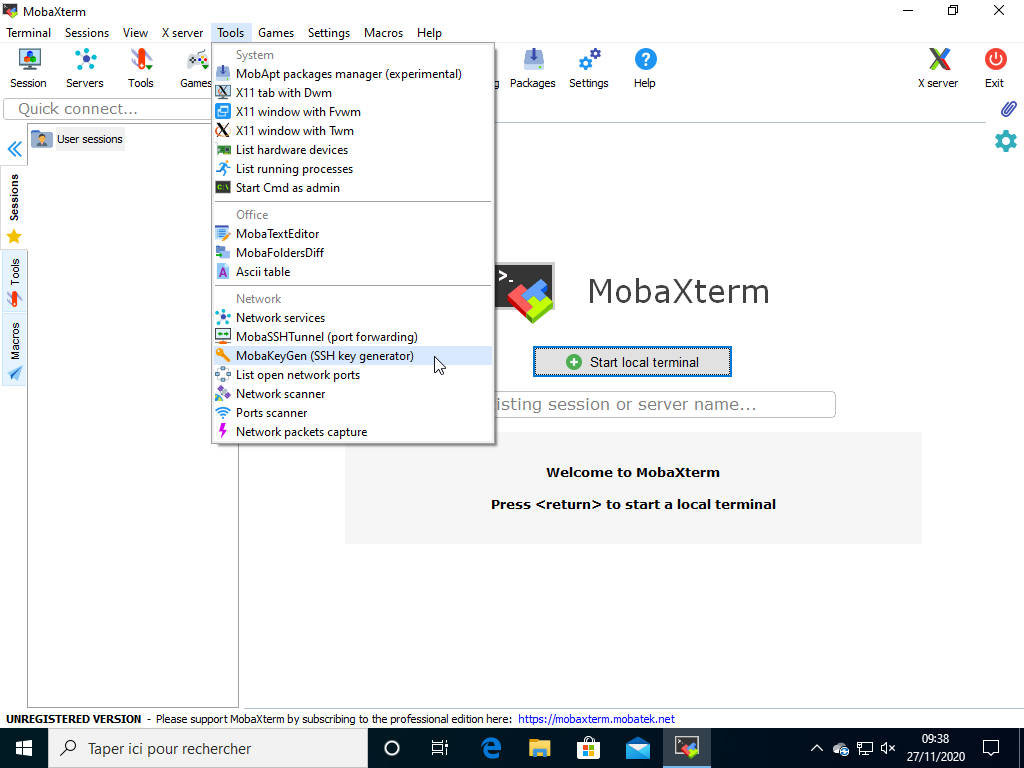
Task: Click the paperclip attach icon
Action: click(1008, 108)
